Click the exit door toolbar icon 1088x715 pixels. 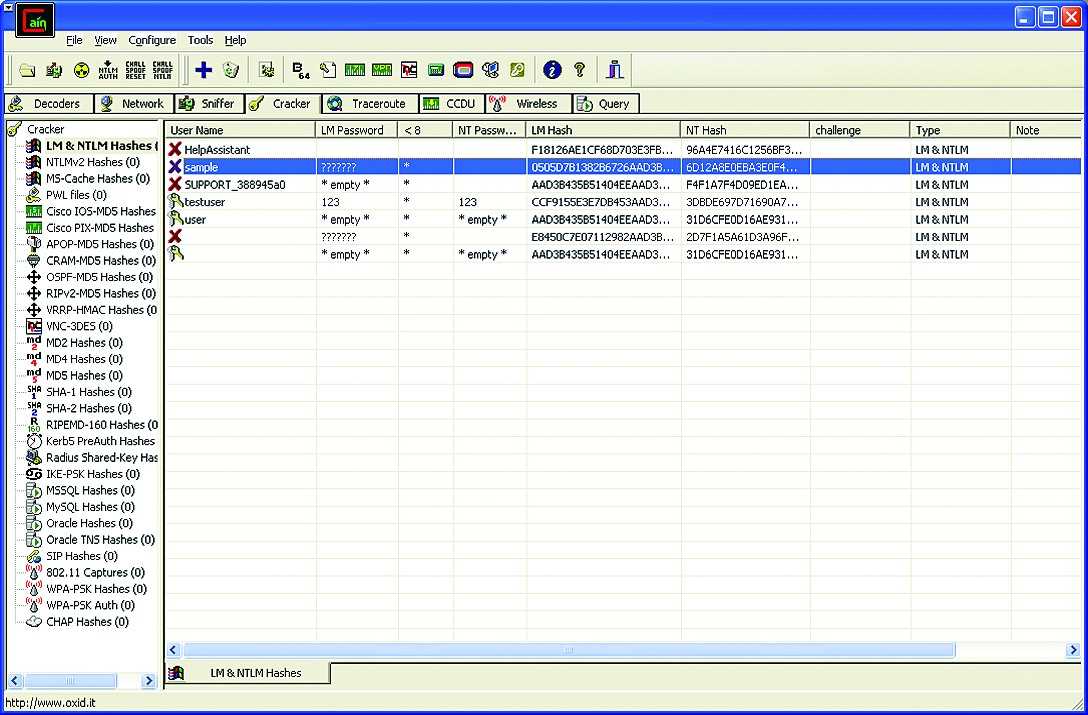click(615, 70)
